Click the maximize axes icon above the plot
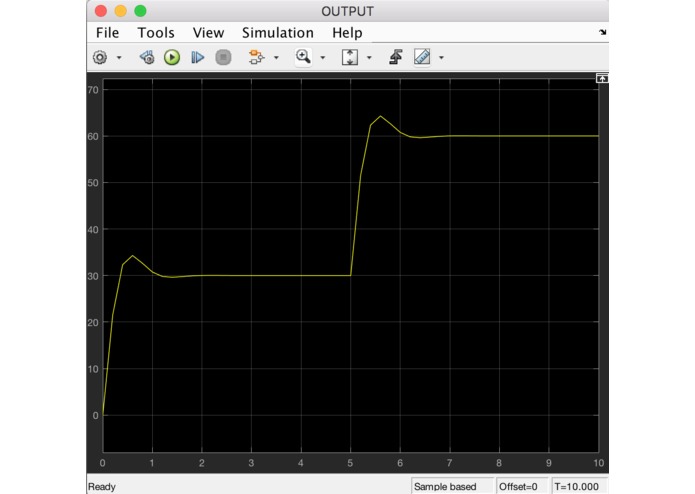Viewport: 695px width, 494px height. pyautogui.click(x=602, y=78)
